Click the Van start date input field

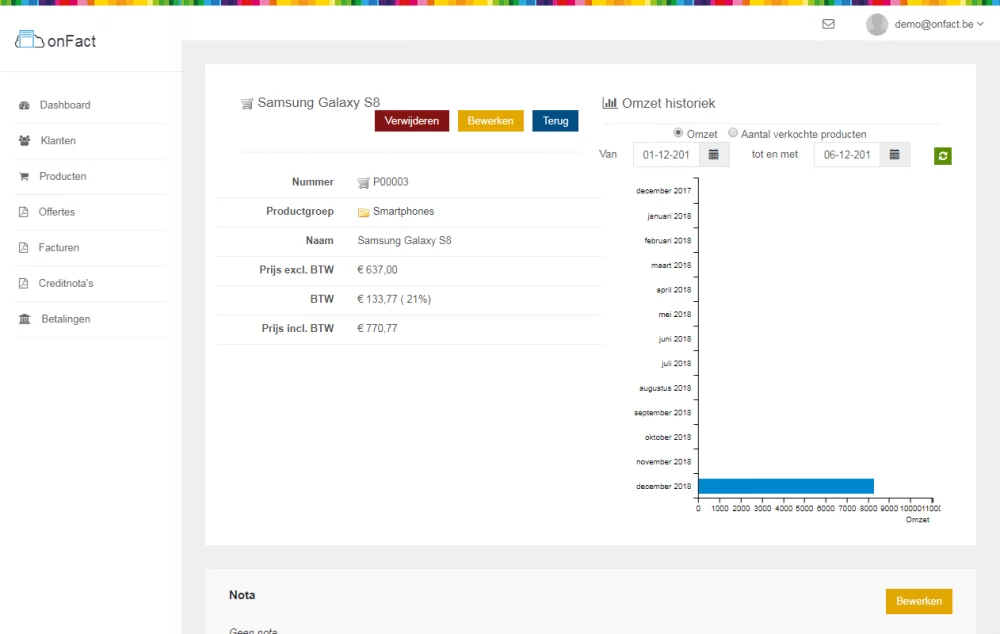[666, 155]
